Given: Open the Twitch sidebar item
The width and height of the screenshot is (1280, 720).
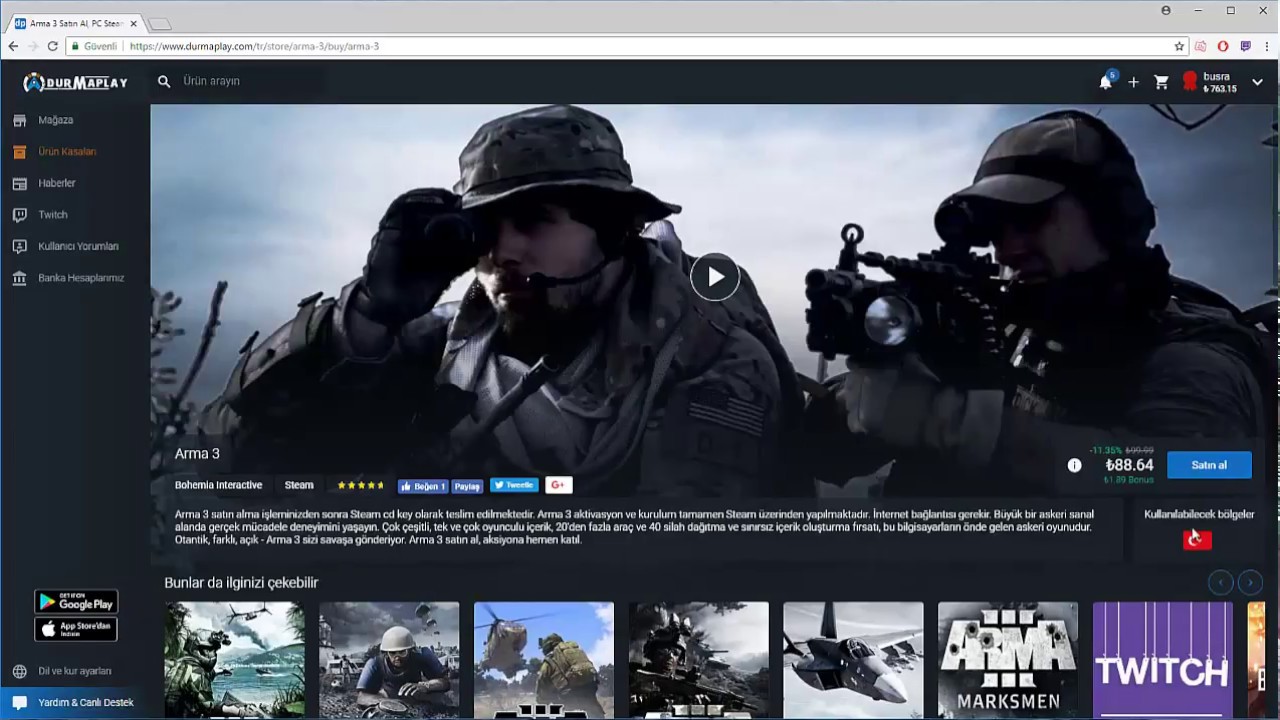Looking at the screenshot, I should coord(52,215).
